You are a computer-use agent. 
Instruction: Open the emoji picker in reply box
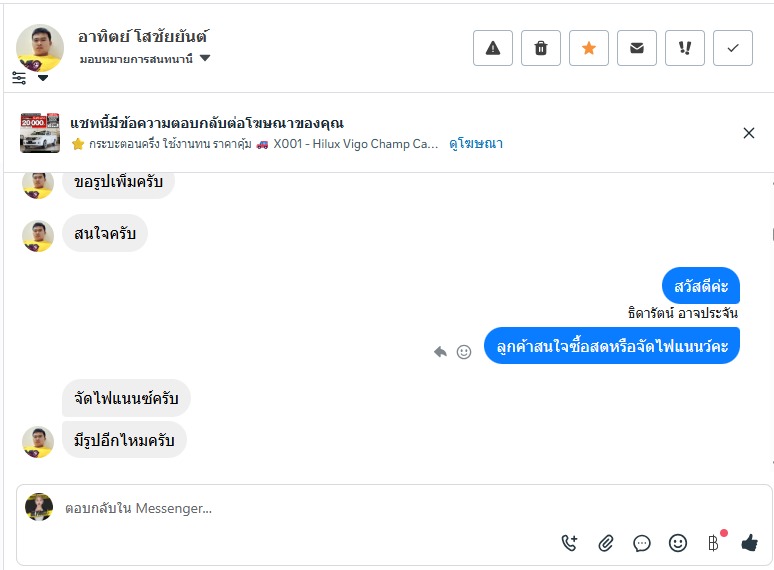[678, 543]
